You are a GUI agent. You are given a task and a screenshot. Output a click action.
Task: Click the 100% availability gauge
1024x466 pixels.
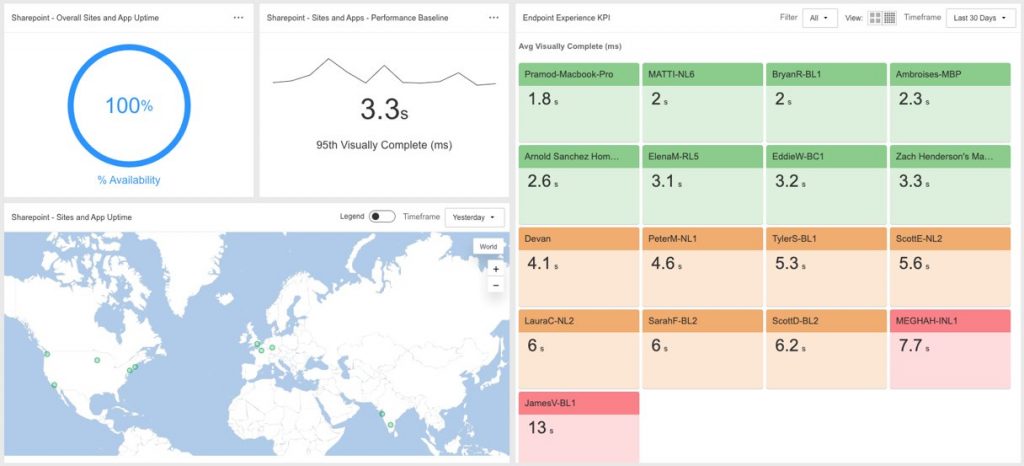coord(129,105)
